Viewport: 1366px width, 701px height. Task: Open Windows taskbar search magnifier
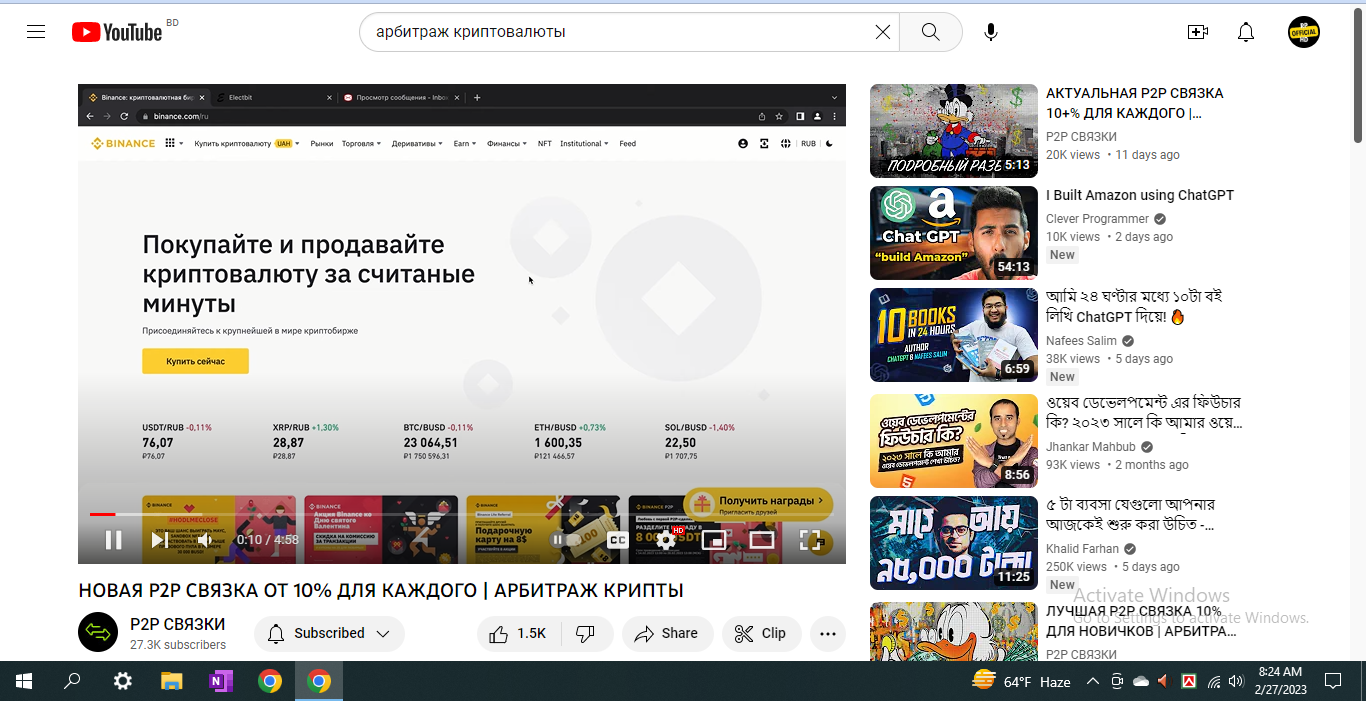[72, 681]
